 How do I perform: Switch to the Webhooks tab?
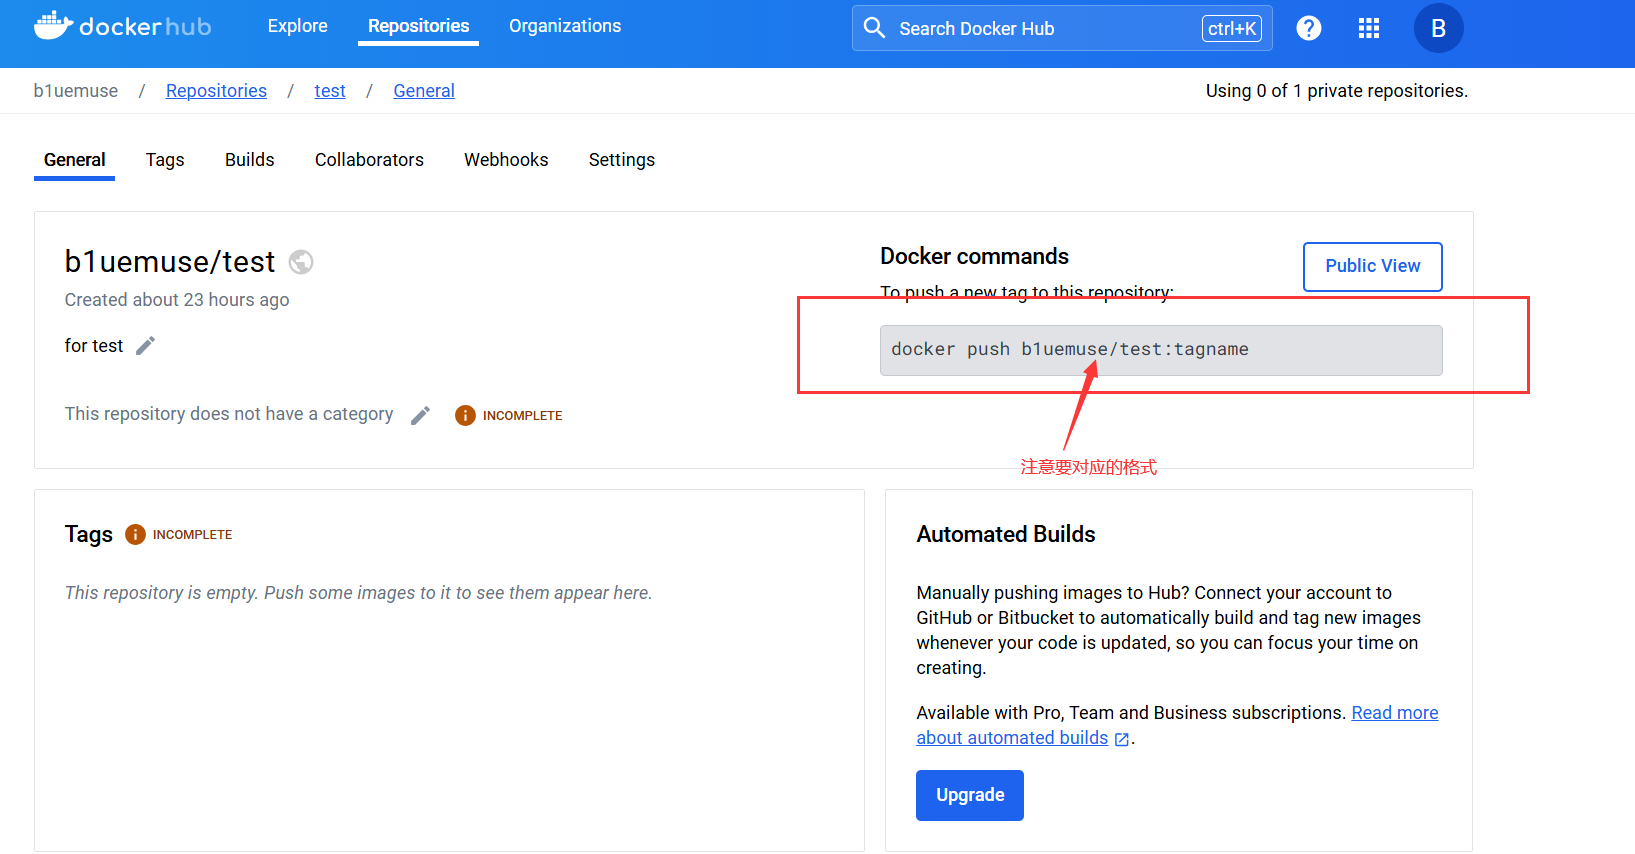[x=506, y=160]
